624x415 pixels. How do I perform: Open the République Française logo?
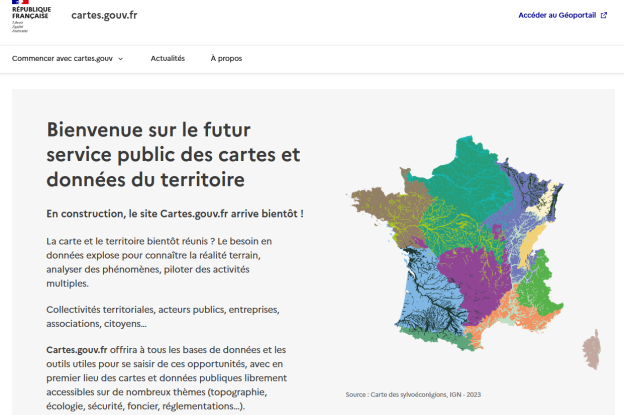tap(31, 17)
